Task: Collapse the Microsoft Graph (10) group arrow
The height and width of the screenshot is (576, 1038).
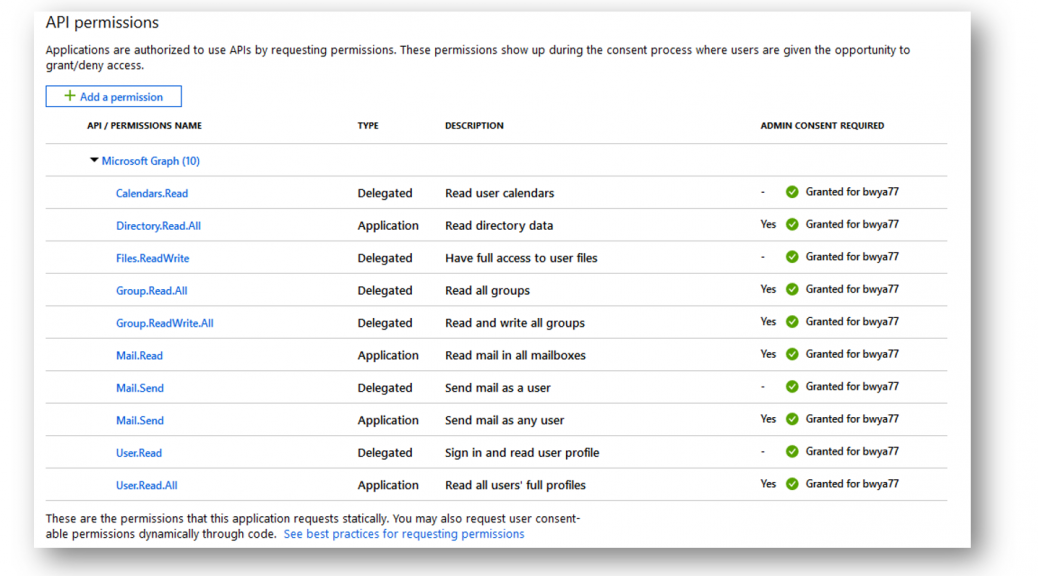Action: click(x=94, y=160)
